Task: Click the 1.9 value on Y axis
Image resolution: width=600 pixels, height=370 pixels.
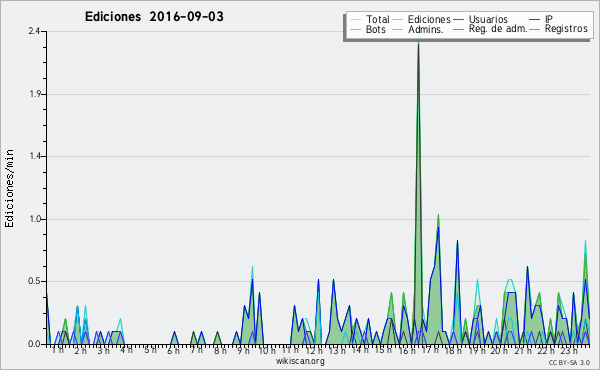Action: [35, 94]
